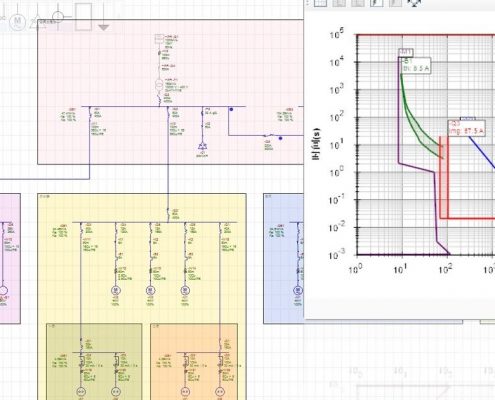
Task: Select the -Q3 Img: 87.5 A curve label
Action: coord(466,128)
